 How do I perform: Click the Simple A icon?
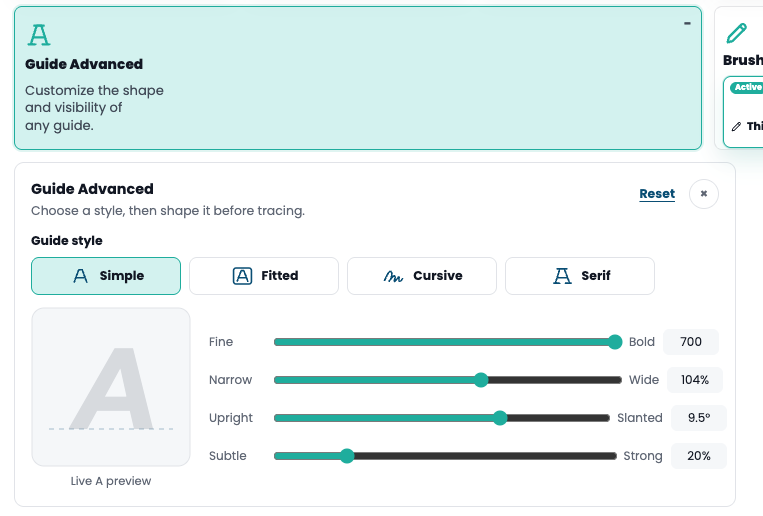coord(80,276)
